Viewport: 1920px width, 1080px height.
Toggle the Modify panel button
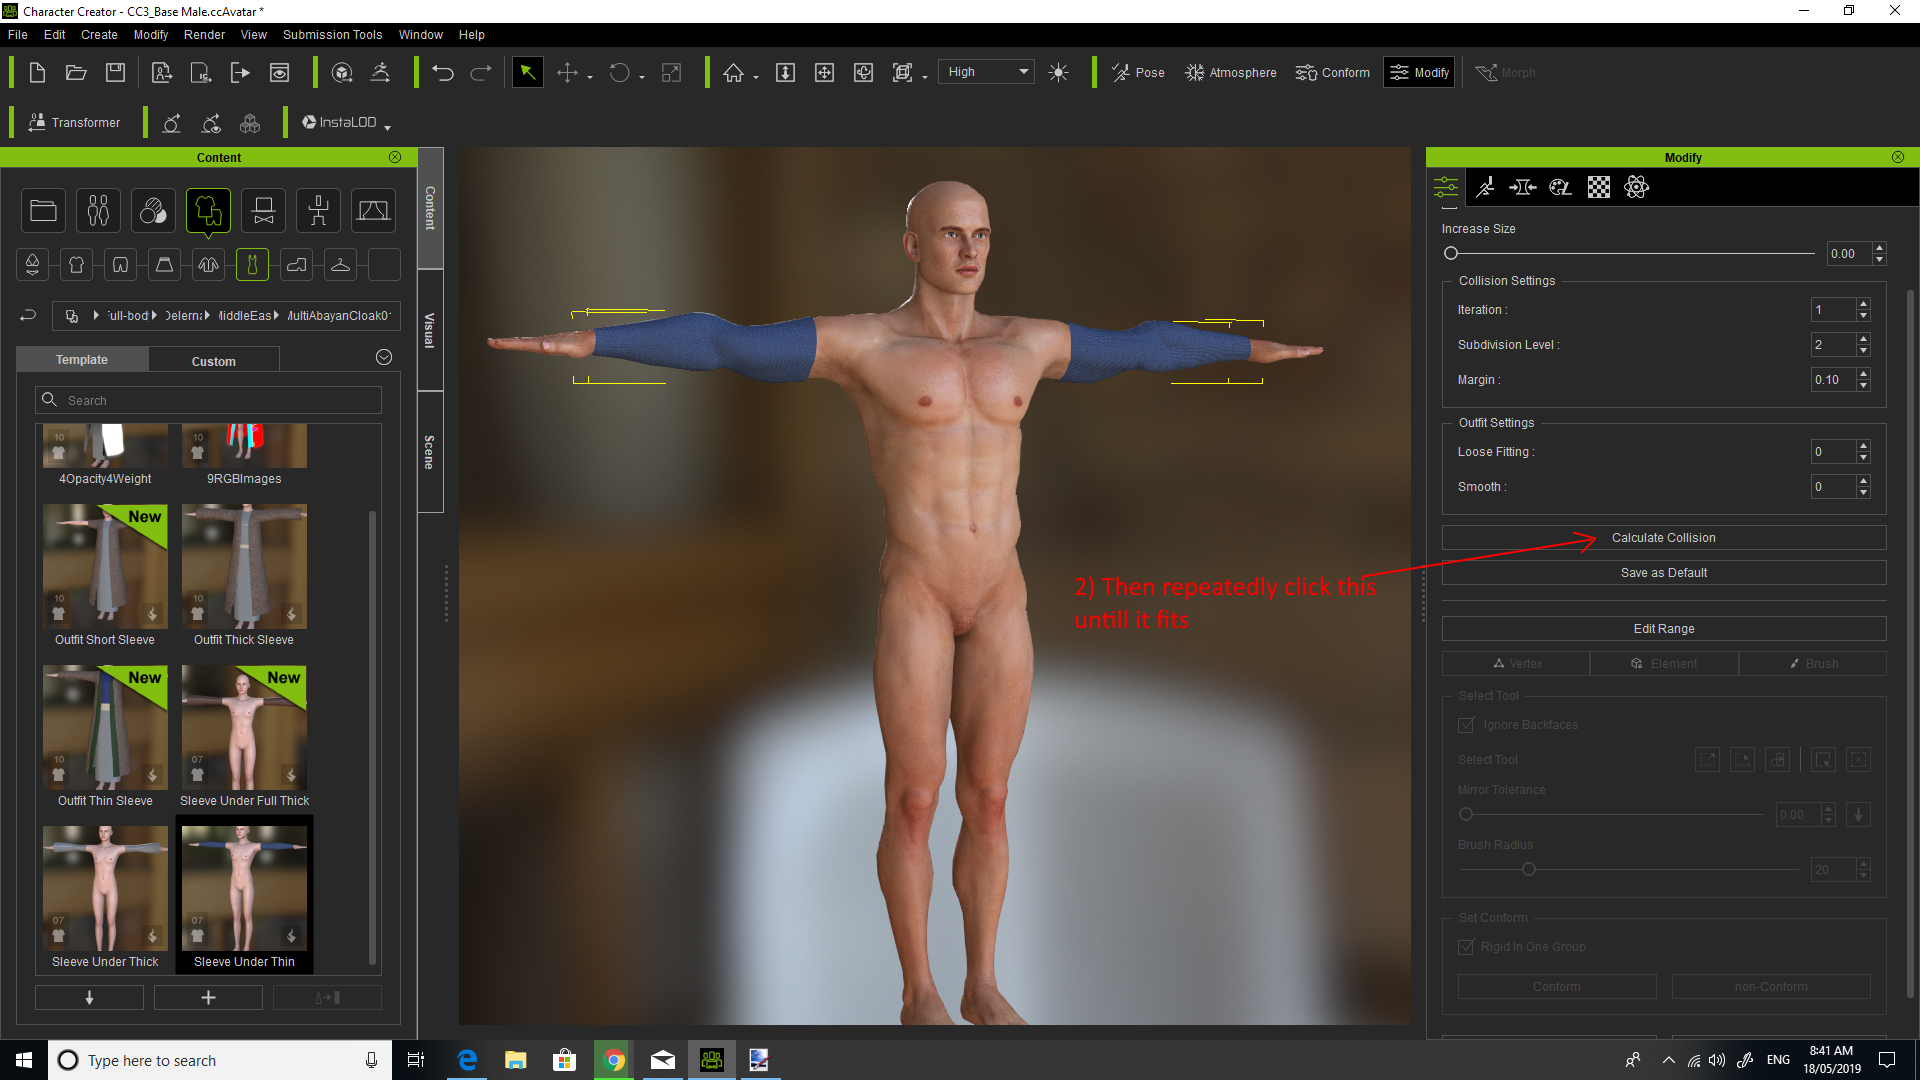click(1419, 73)
